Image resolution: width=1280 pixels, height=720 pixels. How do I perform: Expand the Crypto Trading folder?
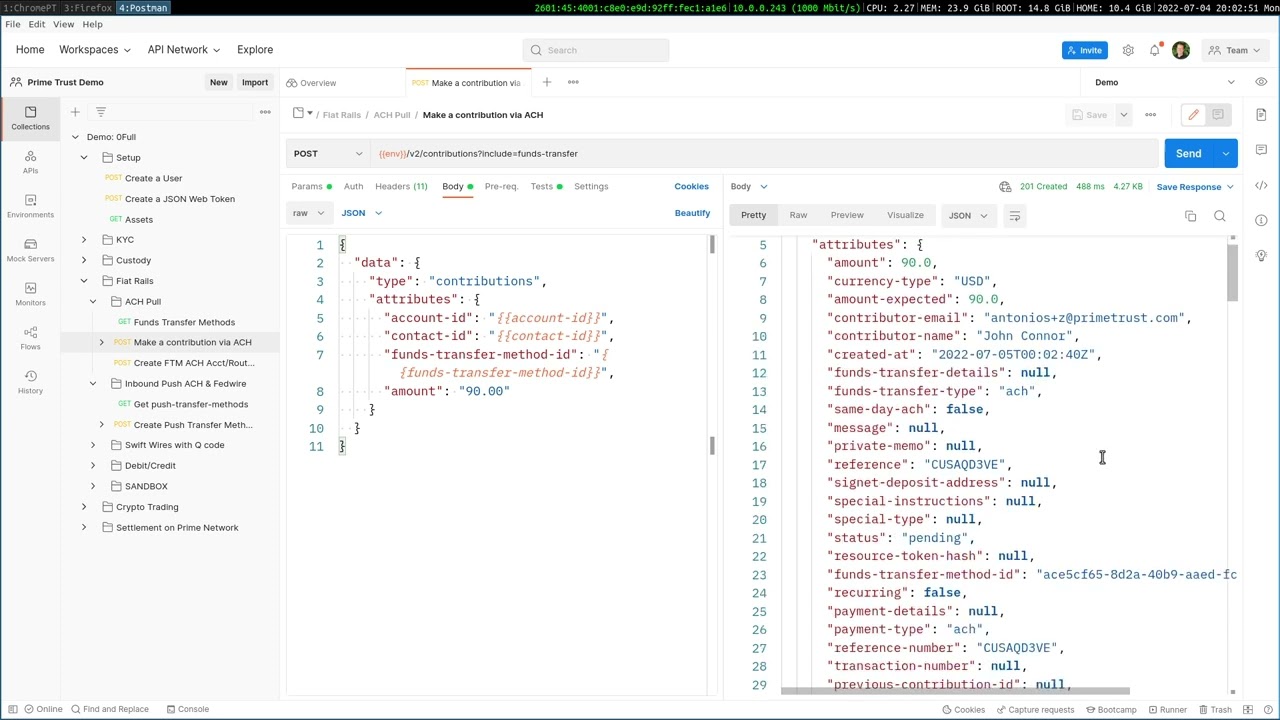click(x=84, y=507)
